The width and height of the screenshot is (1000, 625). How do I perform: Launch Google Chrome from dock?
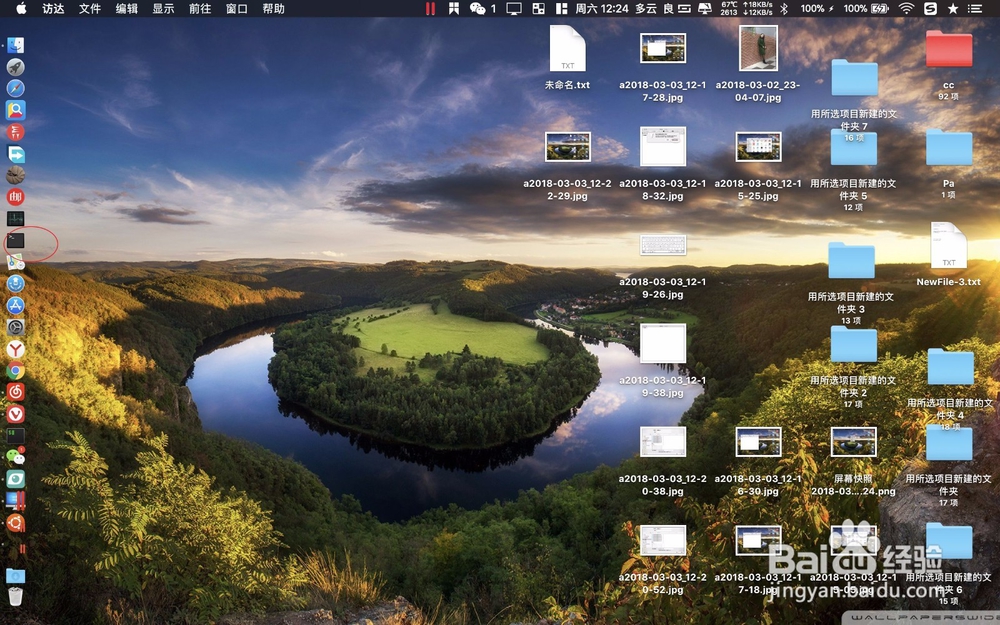coord(15,371)
